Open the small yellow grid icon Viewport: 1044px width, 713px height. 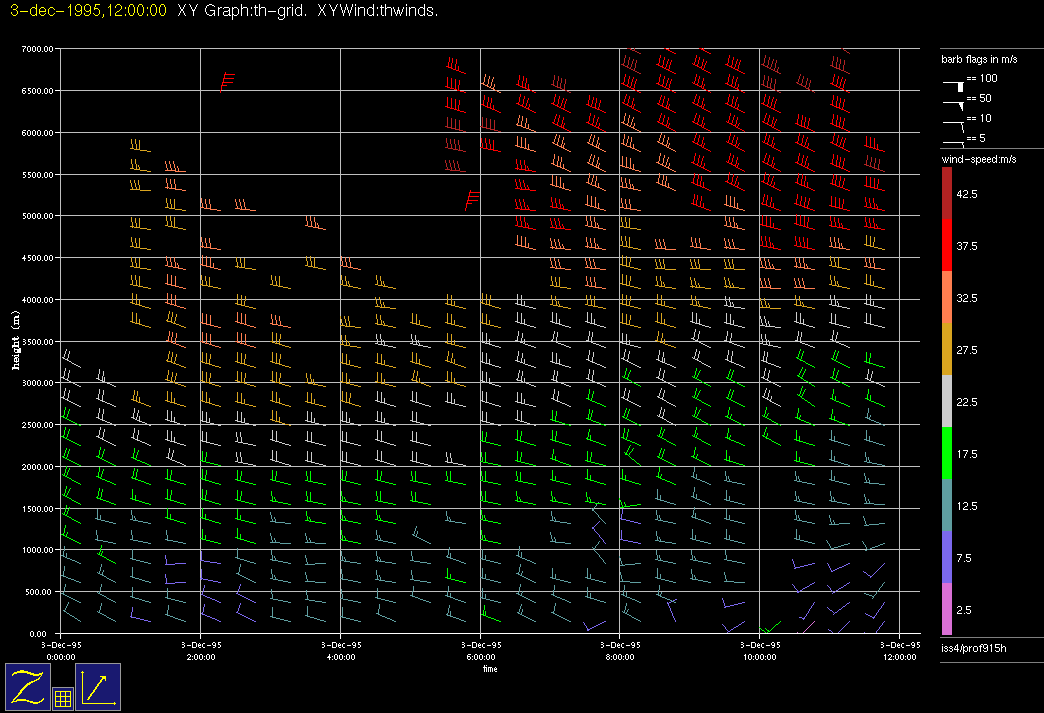[x=62, y=699]
